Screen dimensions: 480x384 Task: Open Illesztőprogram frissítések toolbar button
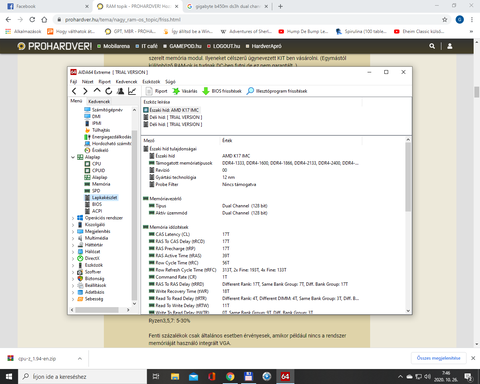click(277, 91)
